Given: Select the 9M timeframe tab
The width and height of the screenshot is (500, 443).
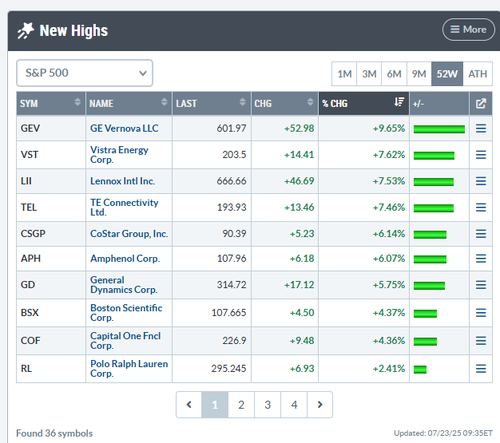Looking at the screenshot, I should (419, 74).
